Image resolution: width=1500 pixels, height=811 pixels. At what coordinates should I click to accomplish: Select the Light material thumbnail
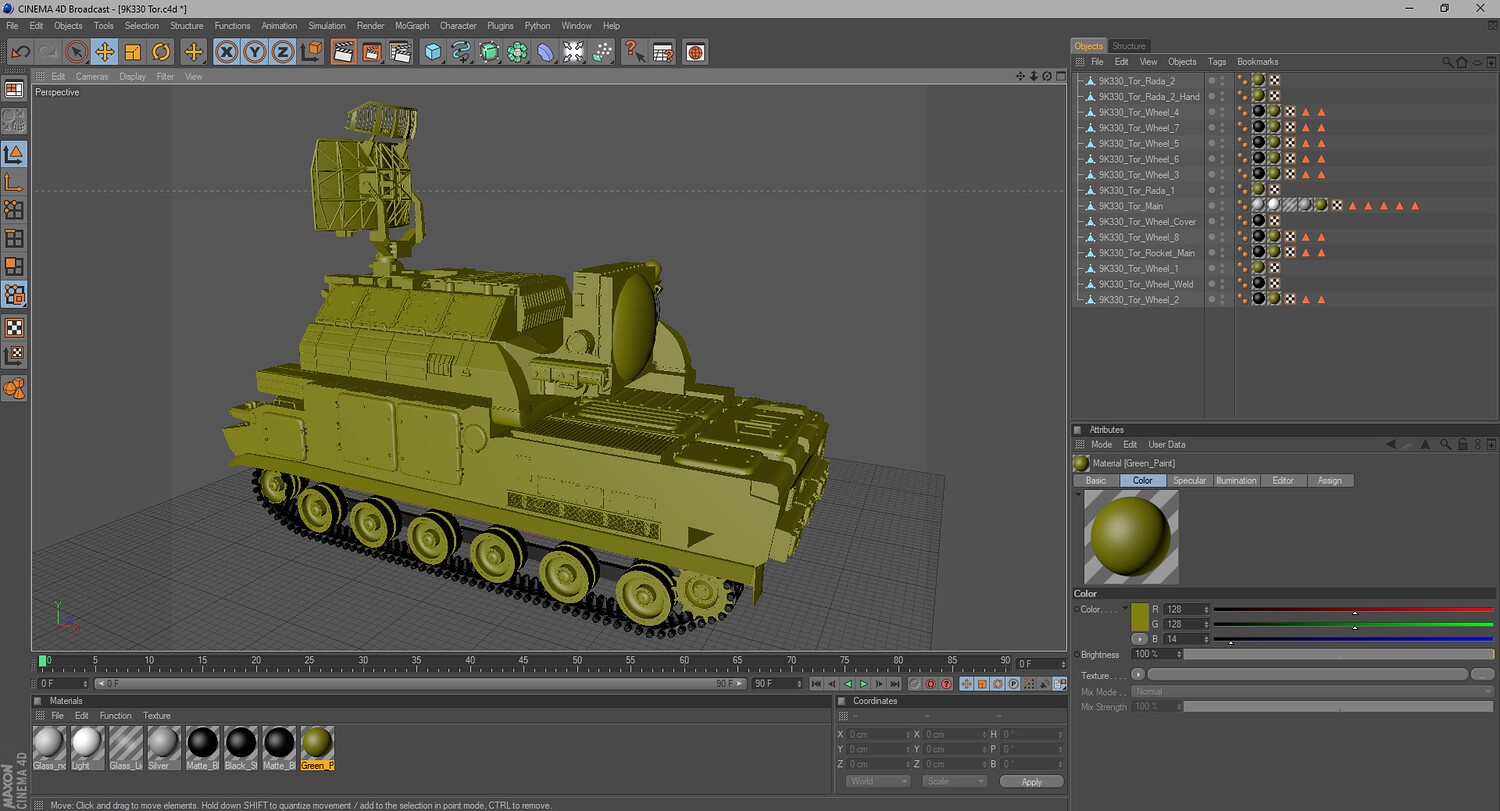click(x=87, y=748)
